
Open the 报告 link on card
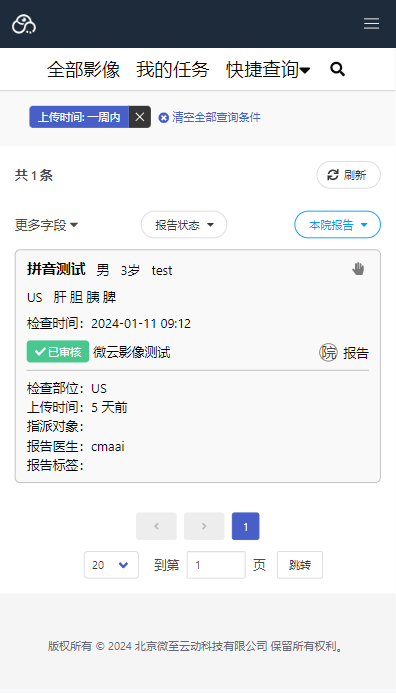click(x=356, y=353)
